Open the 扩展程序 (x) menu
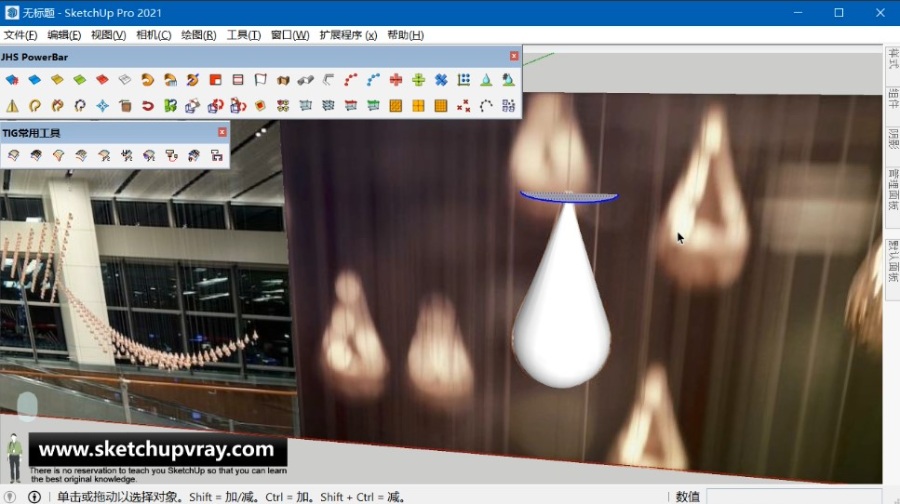The height and width of the screenshot is (504, 900). pos(348,35)
